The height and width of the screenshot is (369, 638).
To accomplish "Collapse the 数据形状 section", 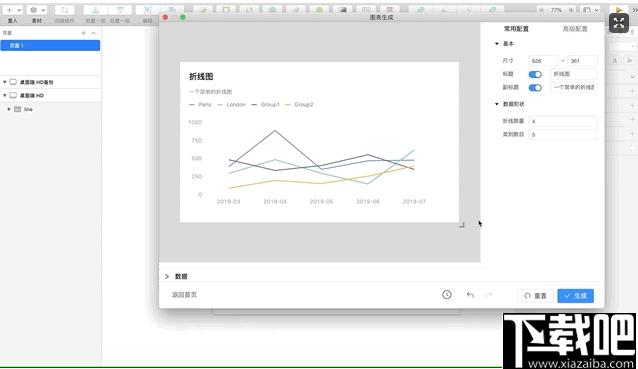I will [x=496, y=104].
